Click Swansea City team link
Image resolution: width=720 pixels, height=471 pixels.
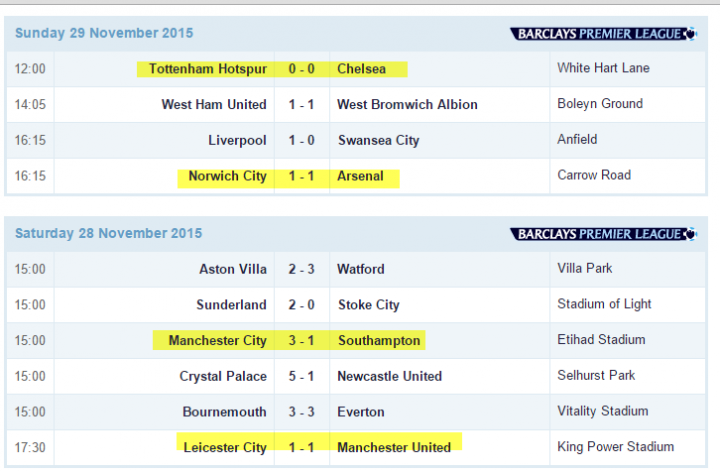coord(379,140)
